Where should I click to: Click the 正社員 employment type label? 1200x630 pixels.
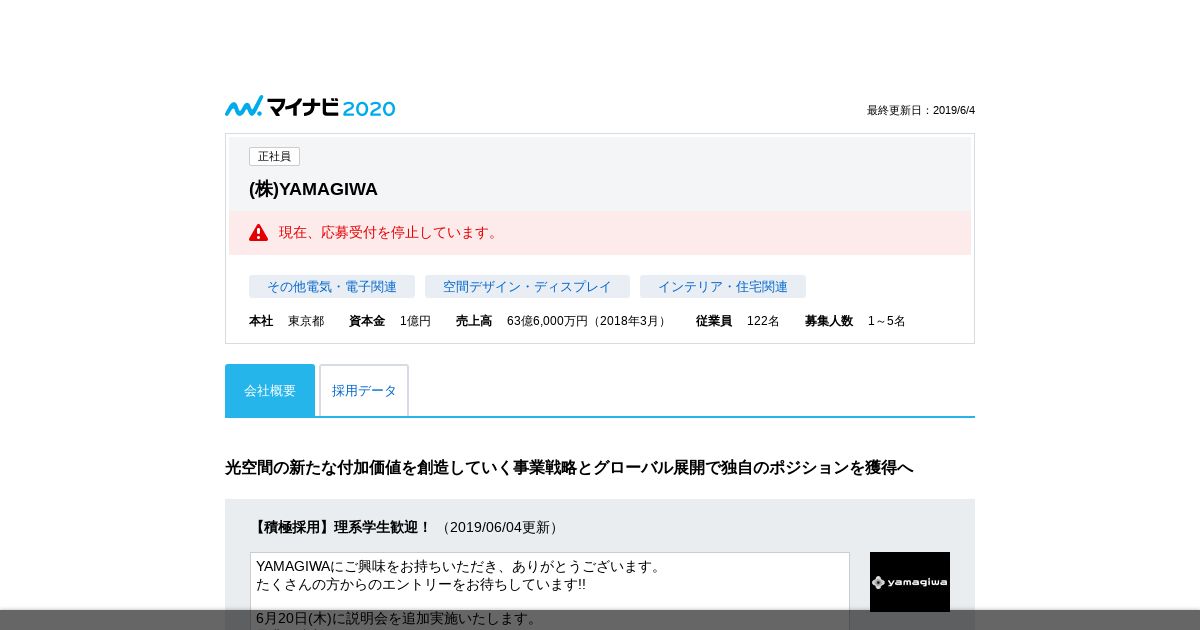[274, 156]
